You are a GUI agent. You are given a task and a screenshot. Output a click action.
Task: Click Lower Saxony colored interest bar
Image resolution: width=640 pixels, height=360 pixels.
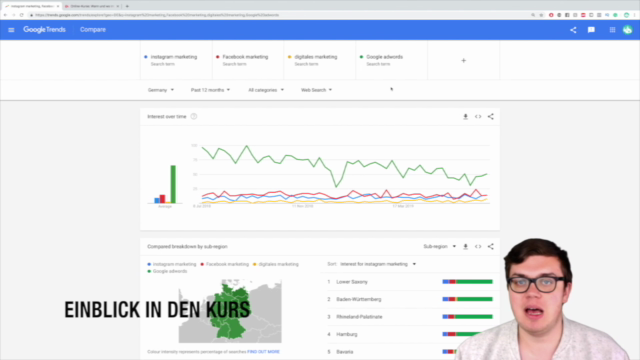pos(467,282)
